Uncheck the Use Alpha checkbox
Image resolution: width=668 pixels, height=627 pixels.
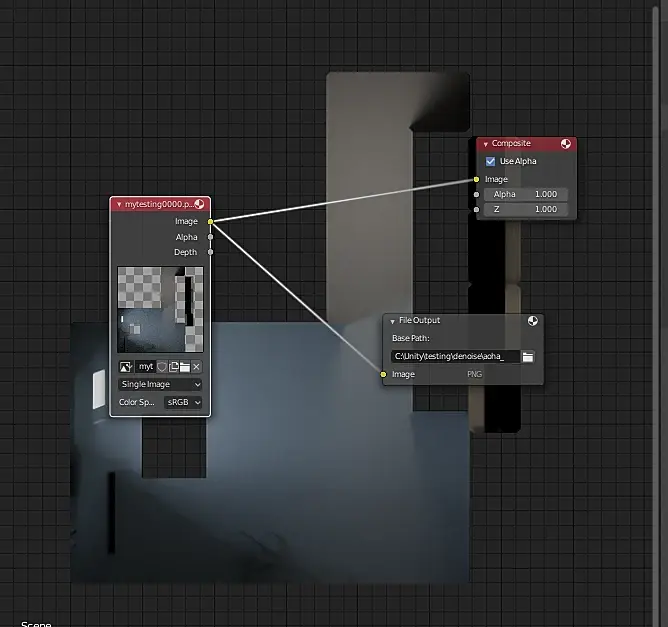pyautogui.click(x=490, y=161)
